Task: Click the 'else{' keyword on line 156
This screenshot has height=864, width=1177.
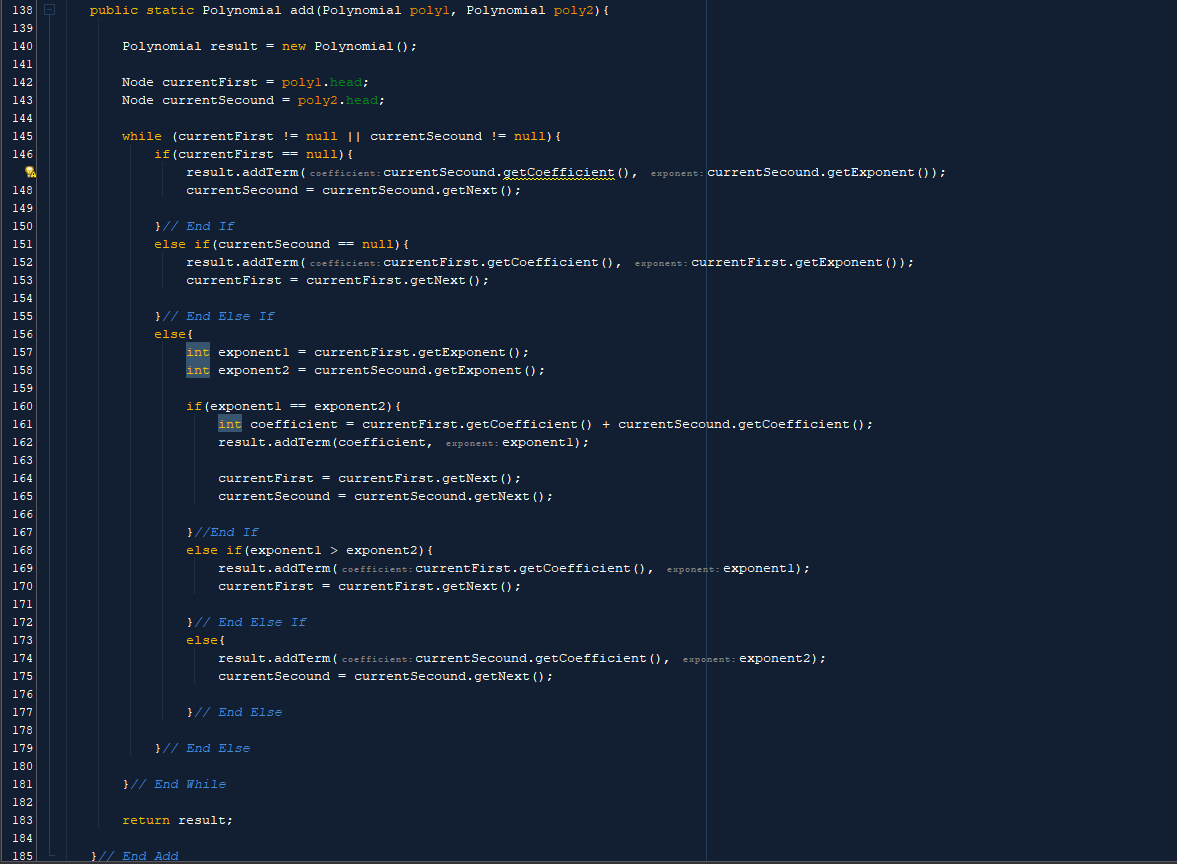Action: (x=173, y=335)
